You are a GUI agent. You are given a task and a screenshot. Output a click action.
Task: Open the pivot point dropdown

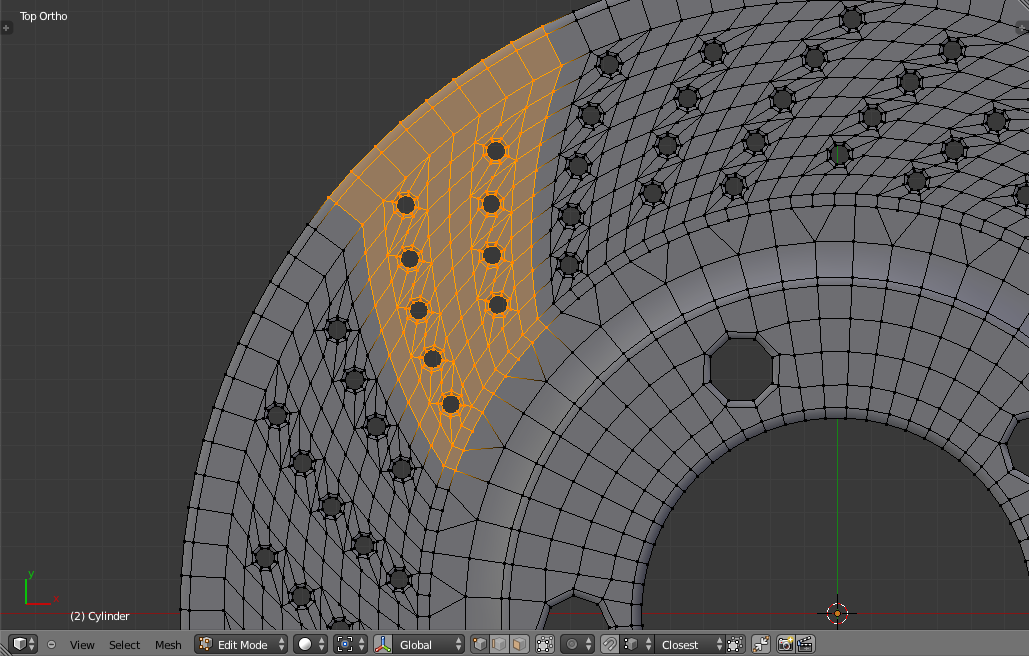click(x=350, y=644)
